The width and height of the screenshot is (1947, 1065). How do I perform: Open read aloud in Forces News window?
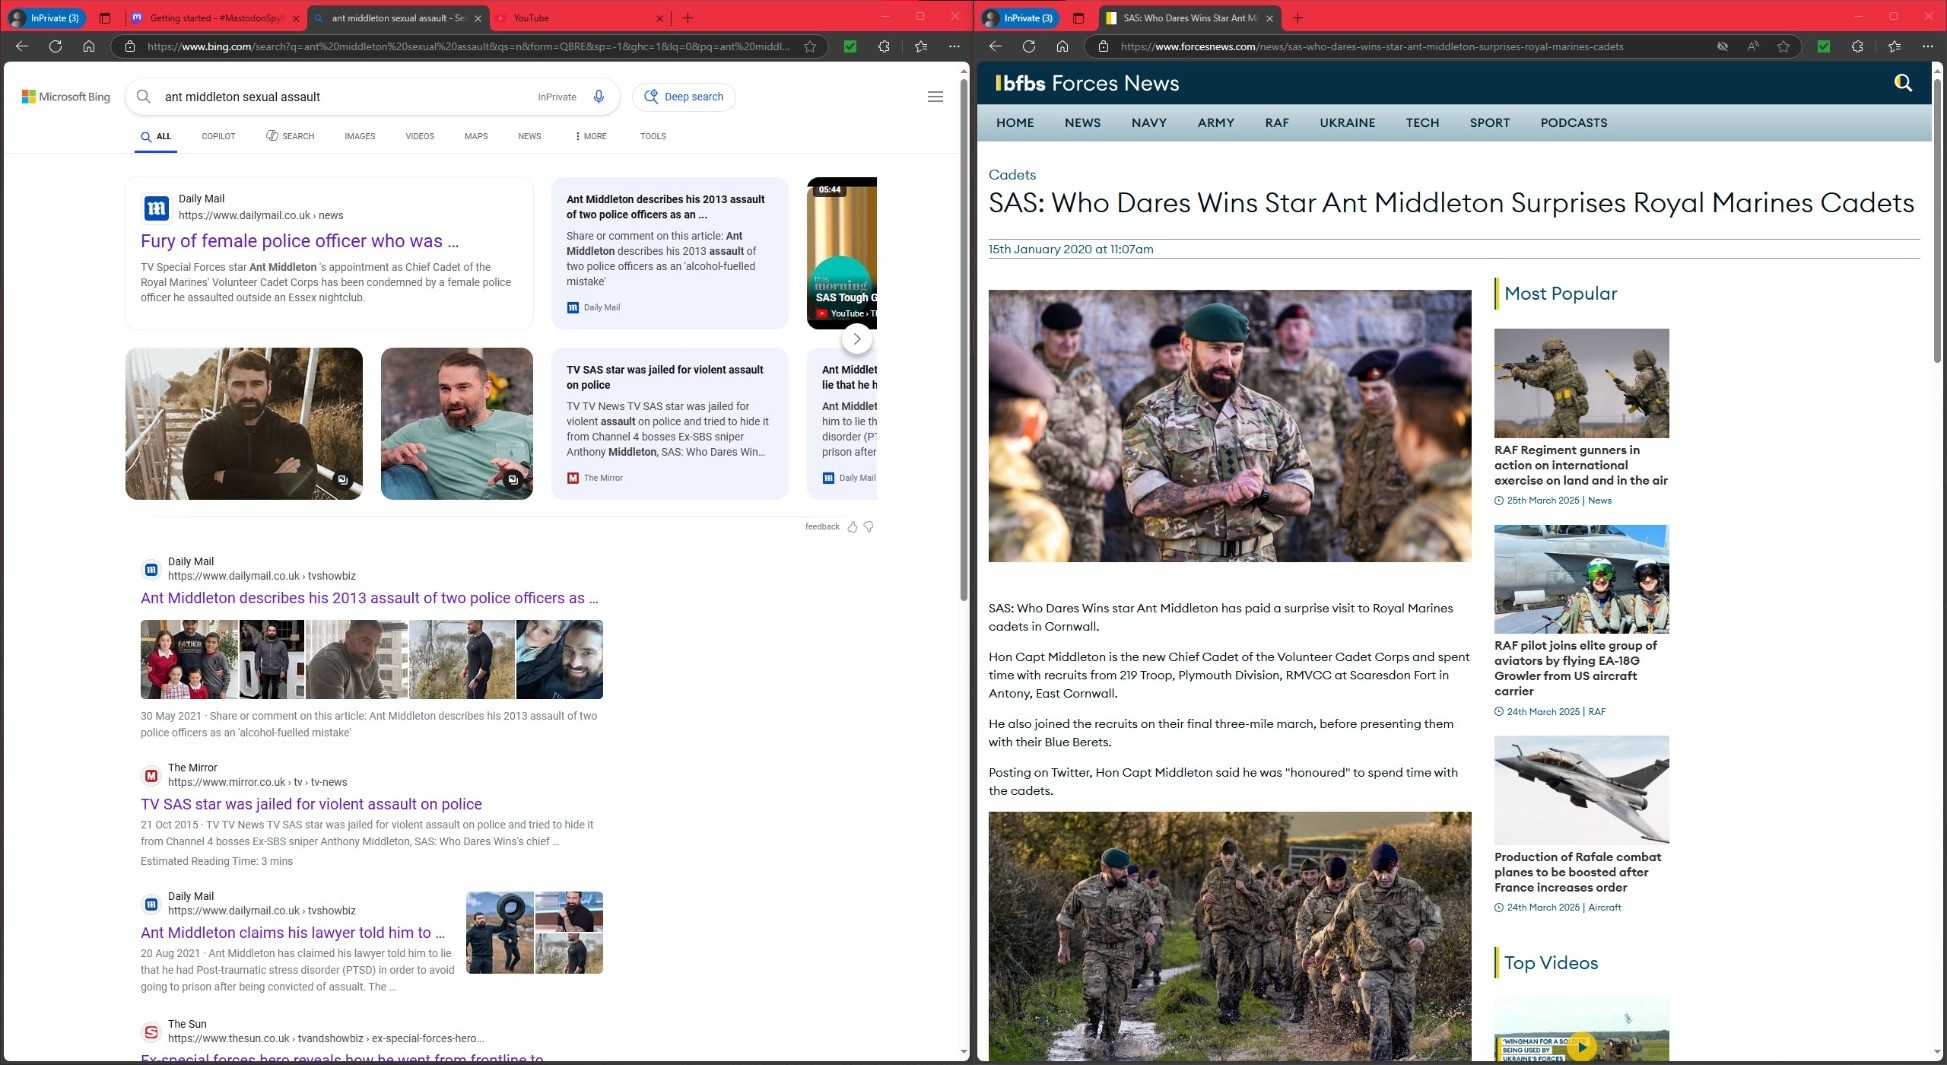click(x=1753, y=46)
